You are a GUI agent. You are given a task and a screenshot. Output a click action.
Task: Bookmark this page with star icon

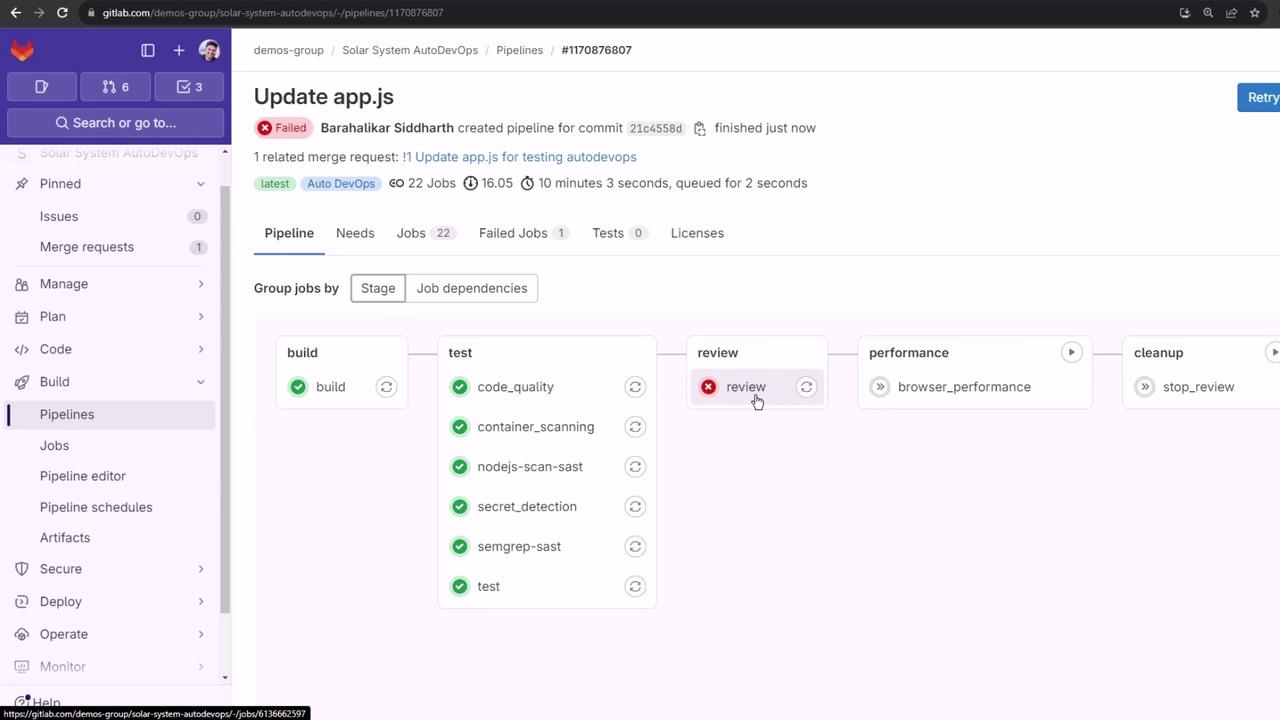click(x=1255, y=13)
